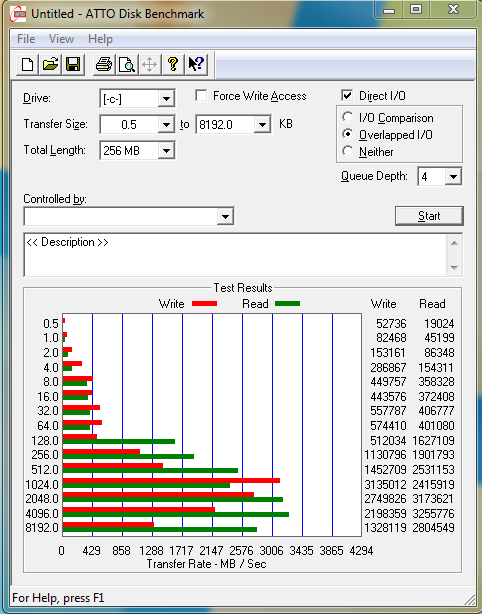Print results using the printer icon
482x614 pixels.
pyautogui.click(x=104, y=64)
